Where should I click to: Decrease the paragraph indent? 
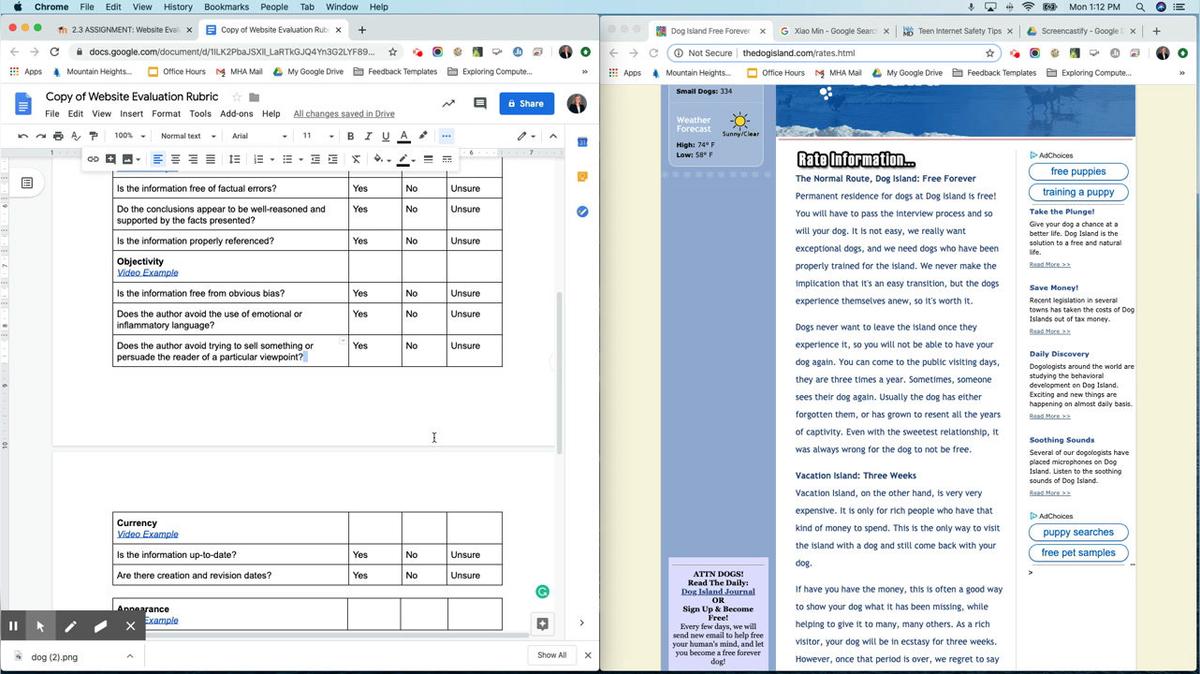point(315,159)
